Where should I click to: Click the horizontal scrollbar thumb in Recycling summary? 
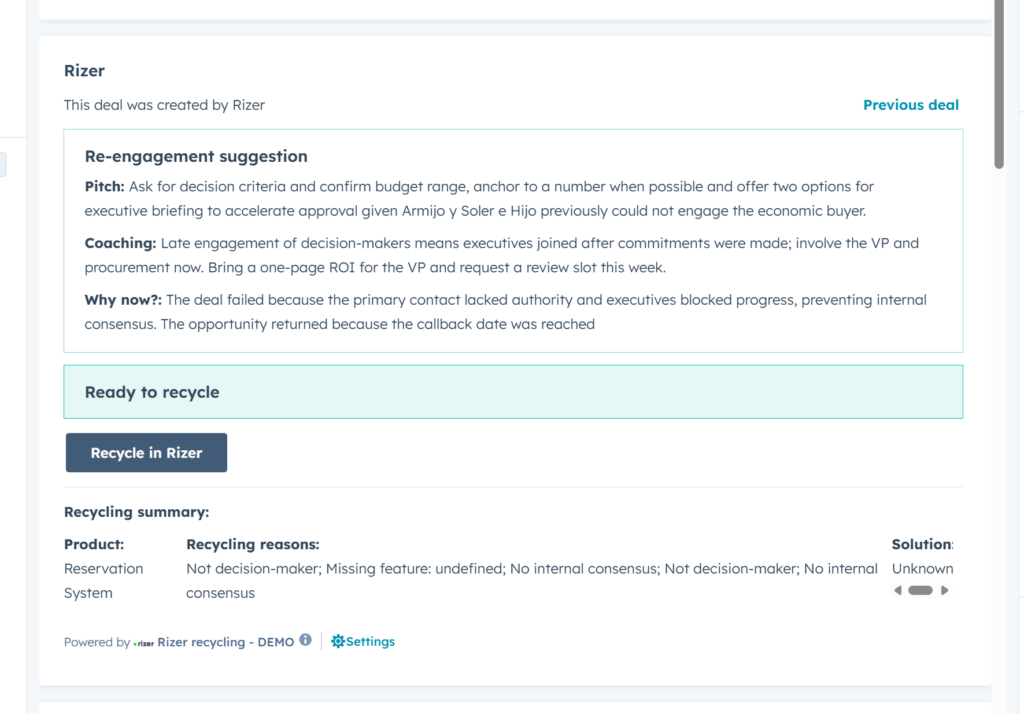coord(921,590)
